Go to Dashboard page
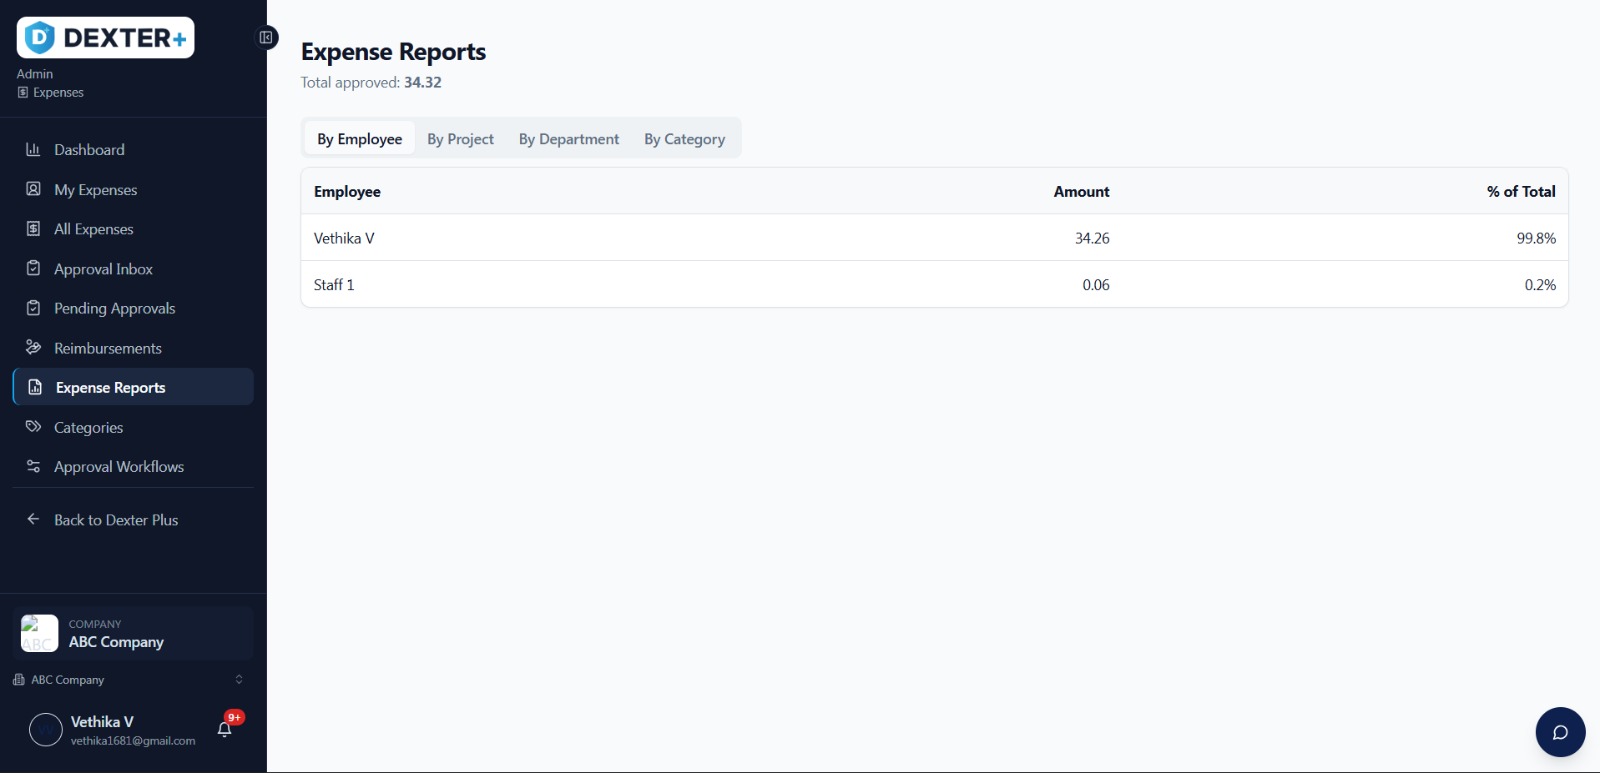Viewport: 1600px width, 773px height. (x=133, y=150)
